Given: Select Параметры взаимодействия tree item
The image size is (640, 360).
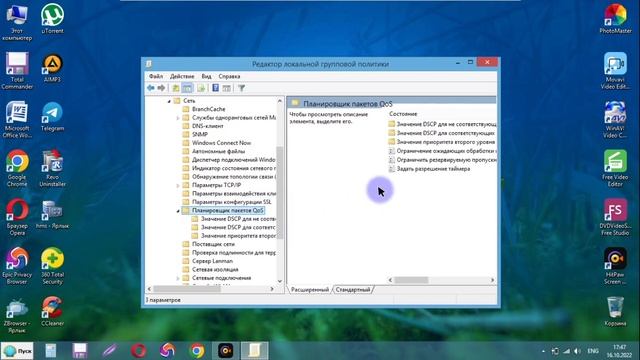Looking at the screenshot, I should click(233, 193).
